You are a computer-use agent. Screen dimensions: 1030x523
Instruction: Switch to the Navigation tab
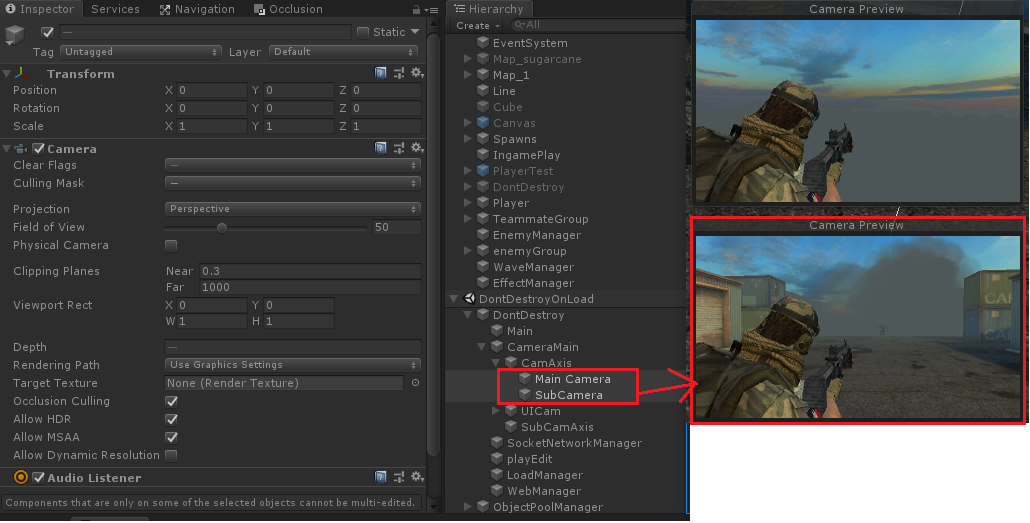(197, 9)
